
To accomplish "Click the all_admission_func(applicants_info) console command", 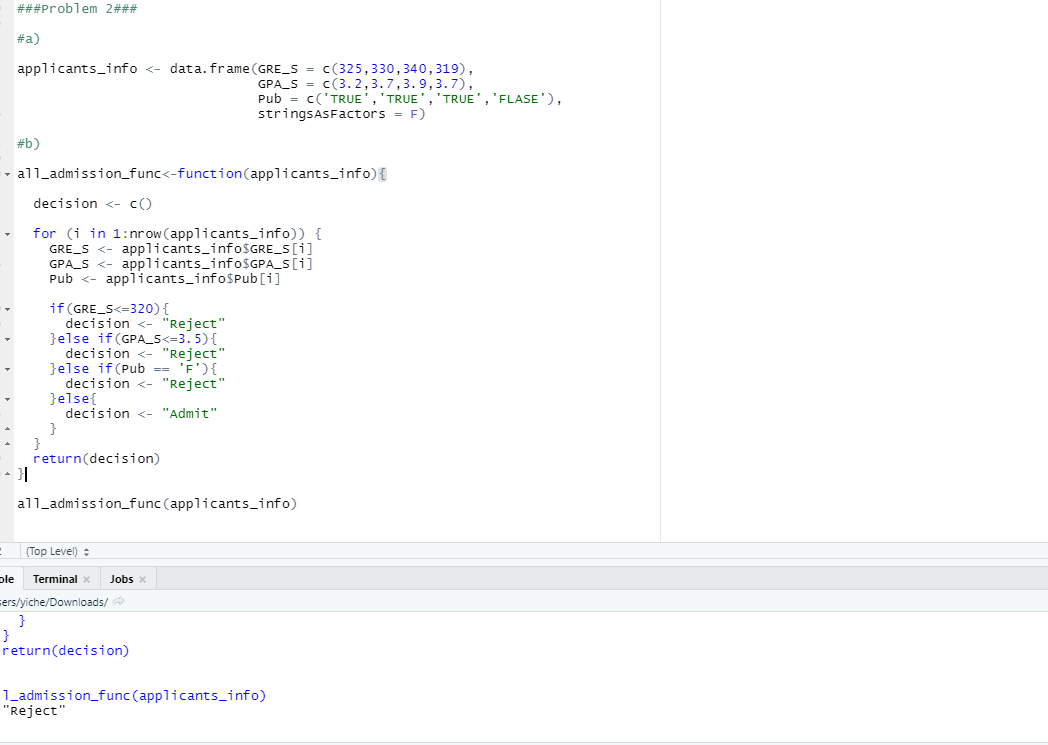I will [x=133, y=695].
